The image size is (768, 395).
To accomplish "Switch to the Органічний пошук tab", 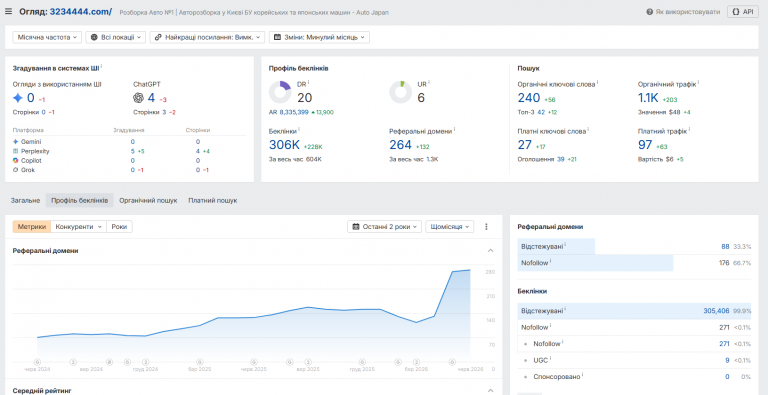I will [x=148, y=200].
